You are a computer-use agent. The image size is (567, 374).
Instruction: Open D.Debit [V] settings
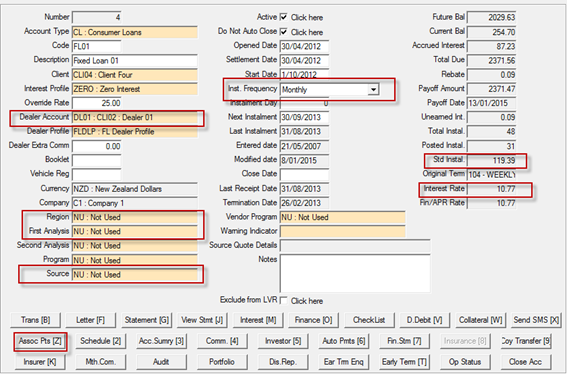click(425, 320)
